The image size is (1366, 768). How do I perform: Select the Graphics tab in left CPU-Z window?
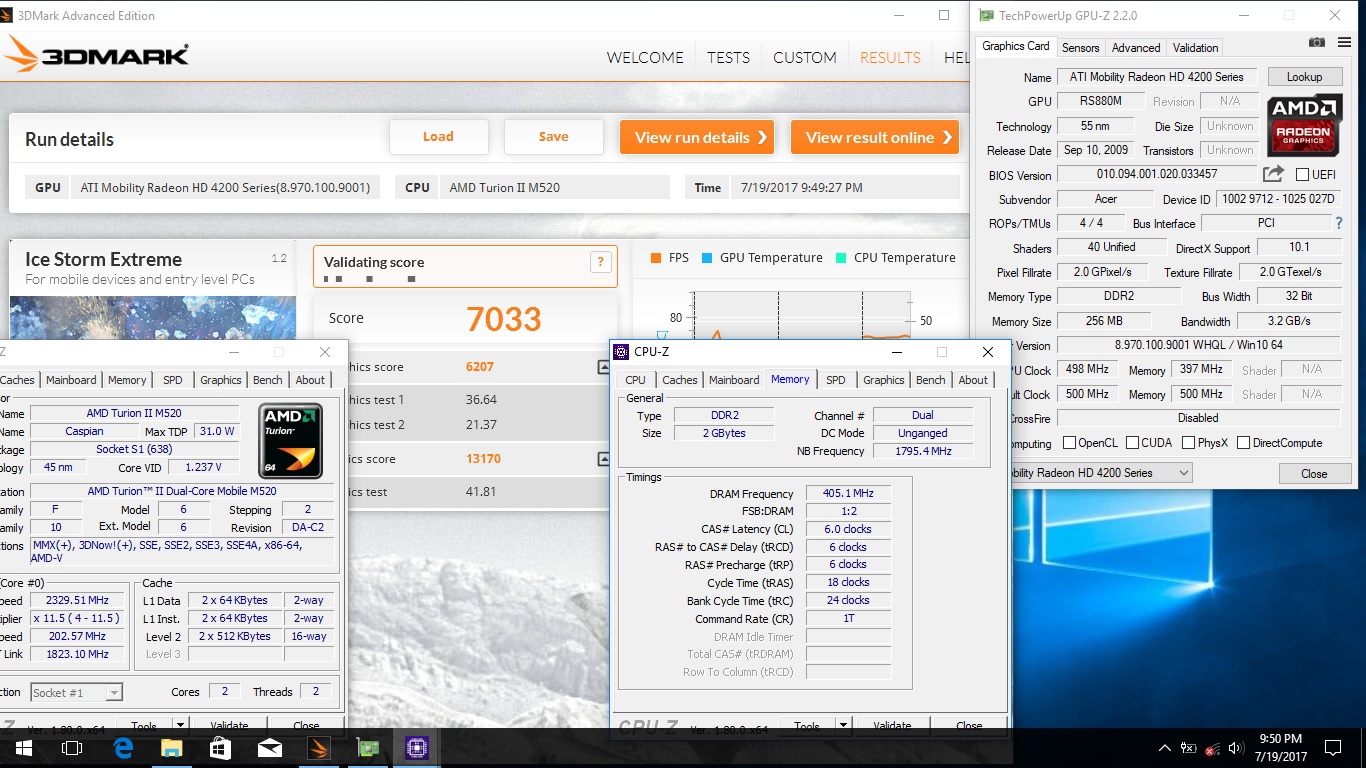coord(221,380)
